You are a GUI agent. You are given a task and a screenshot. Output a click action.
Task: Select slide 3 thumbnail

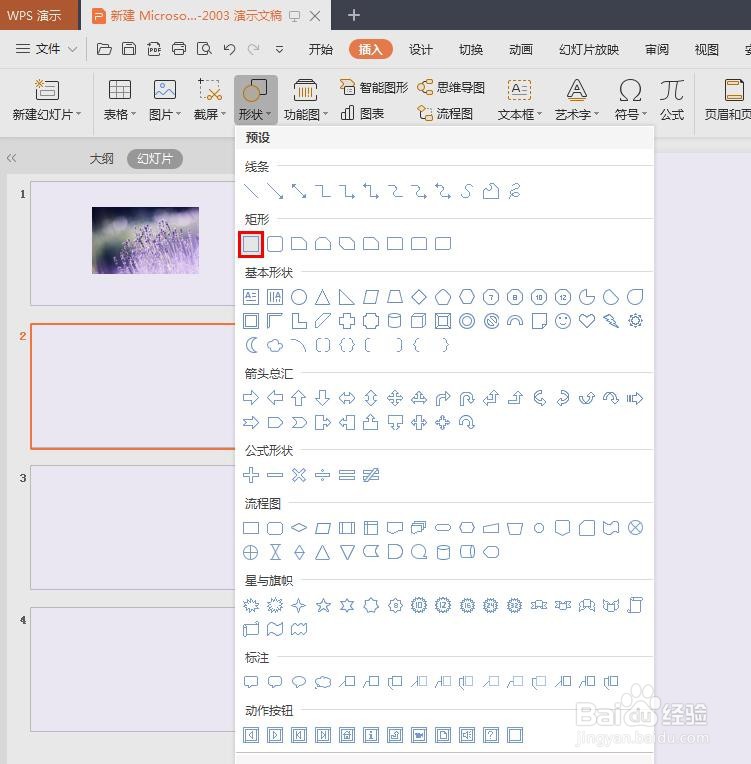click(133, 528)
